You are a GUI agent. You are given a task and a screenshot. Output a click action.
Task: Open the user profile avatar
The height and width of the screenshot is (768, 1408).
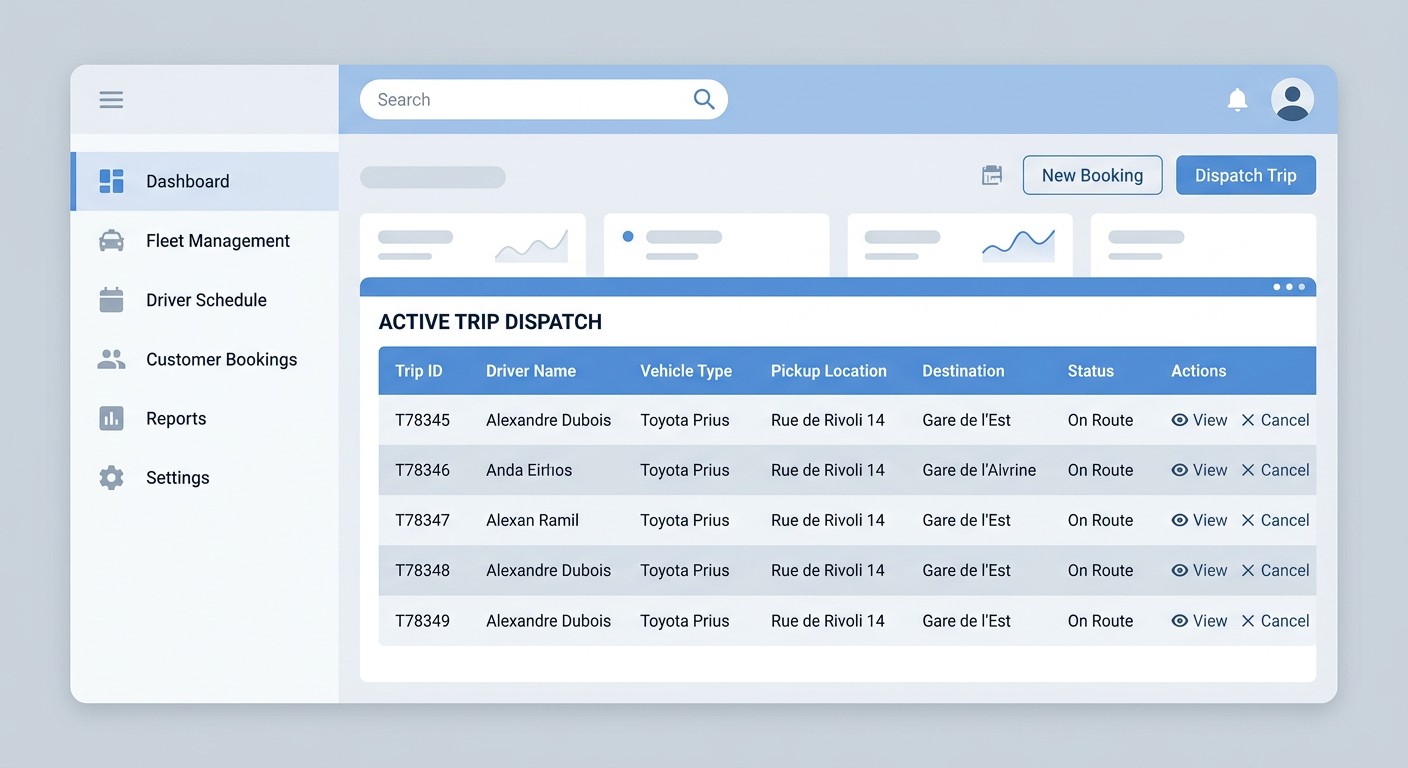point(1292,99)
